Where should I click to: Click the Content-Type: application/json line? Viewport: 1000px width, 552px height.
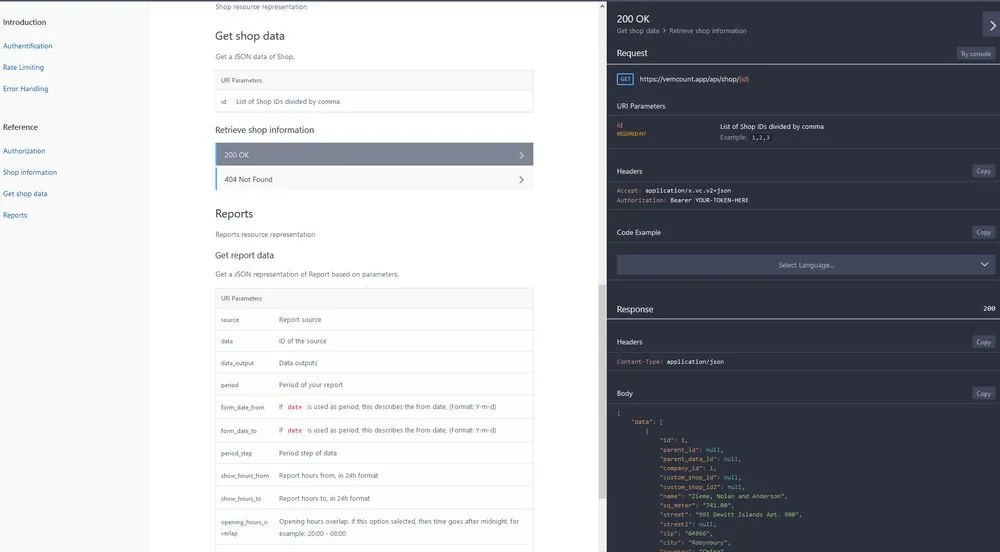(670, 362)
